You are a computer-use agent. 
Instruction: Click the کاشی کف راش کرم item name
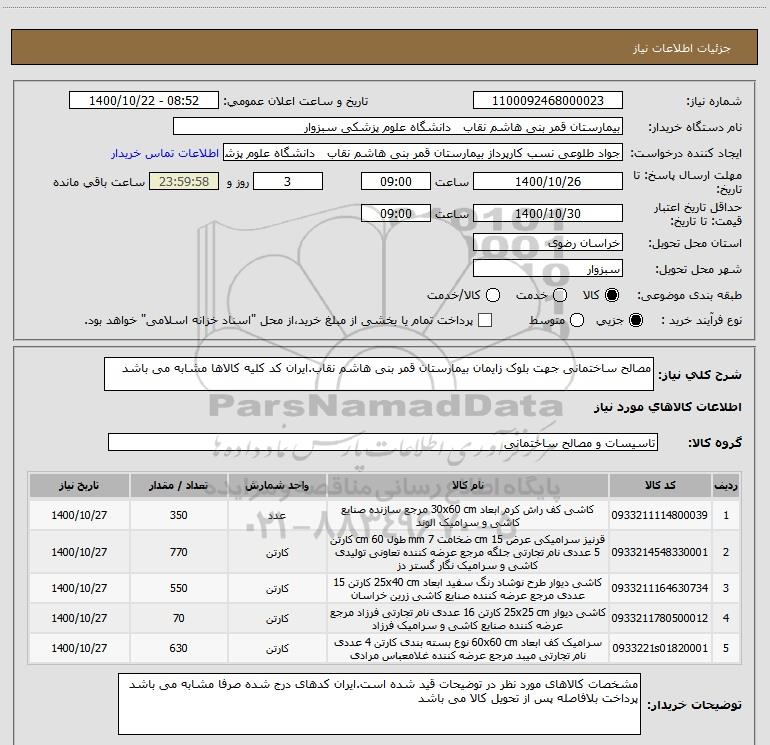click(x=468, y=516)
